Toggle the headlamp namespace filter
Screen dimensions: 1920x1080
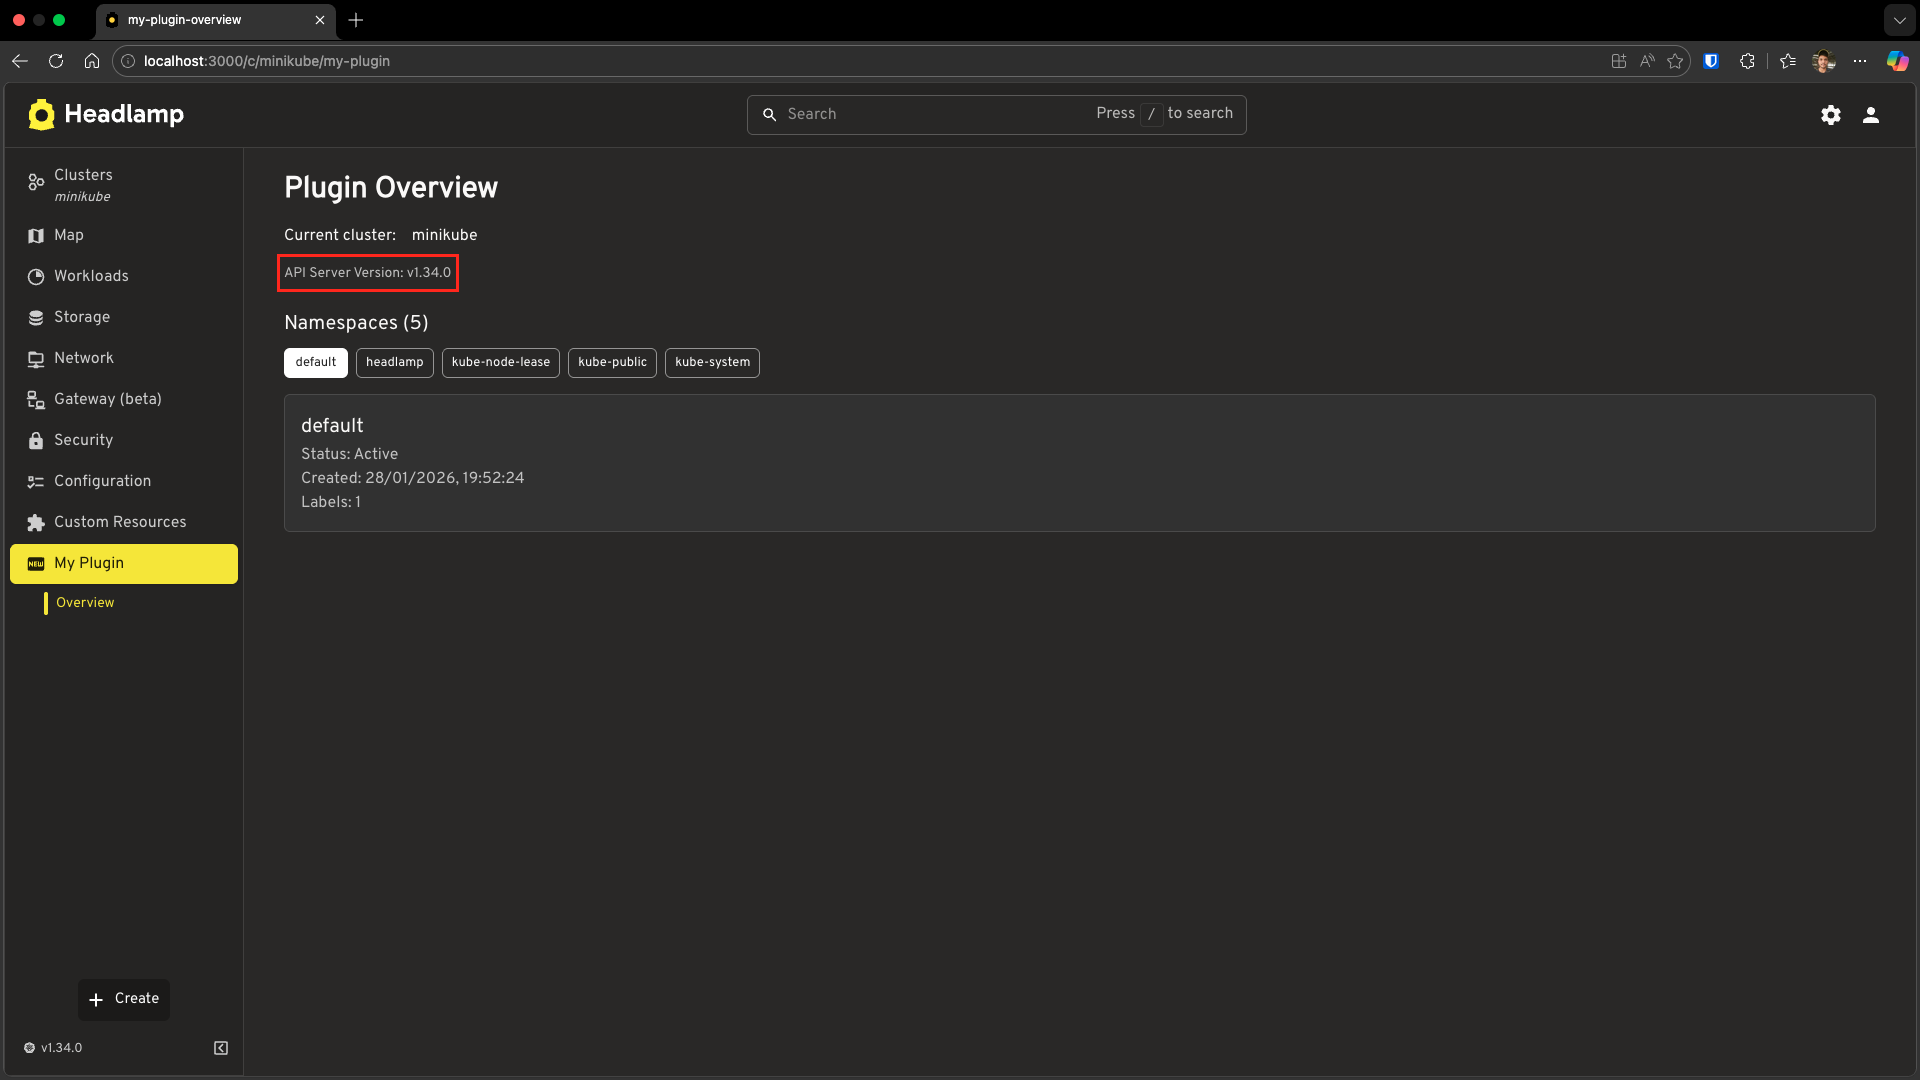(394, 362)
